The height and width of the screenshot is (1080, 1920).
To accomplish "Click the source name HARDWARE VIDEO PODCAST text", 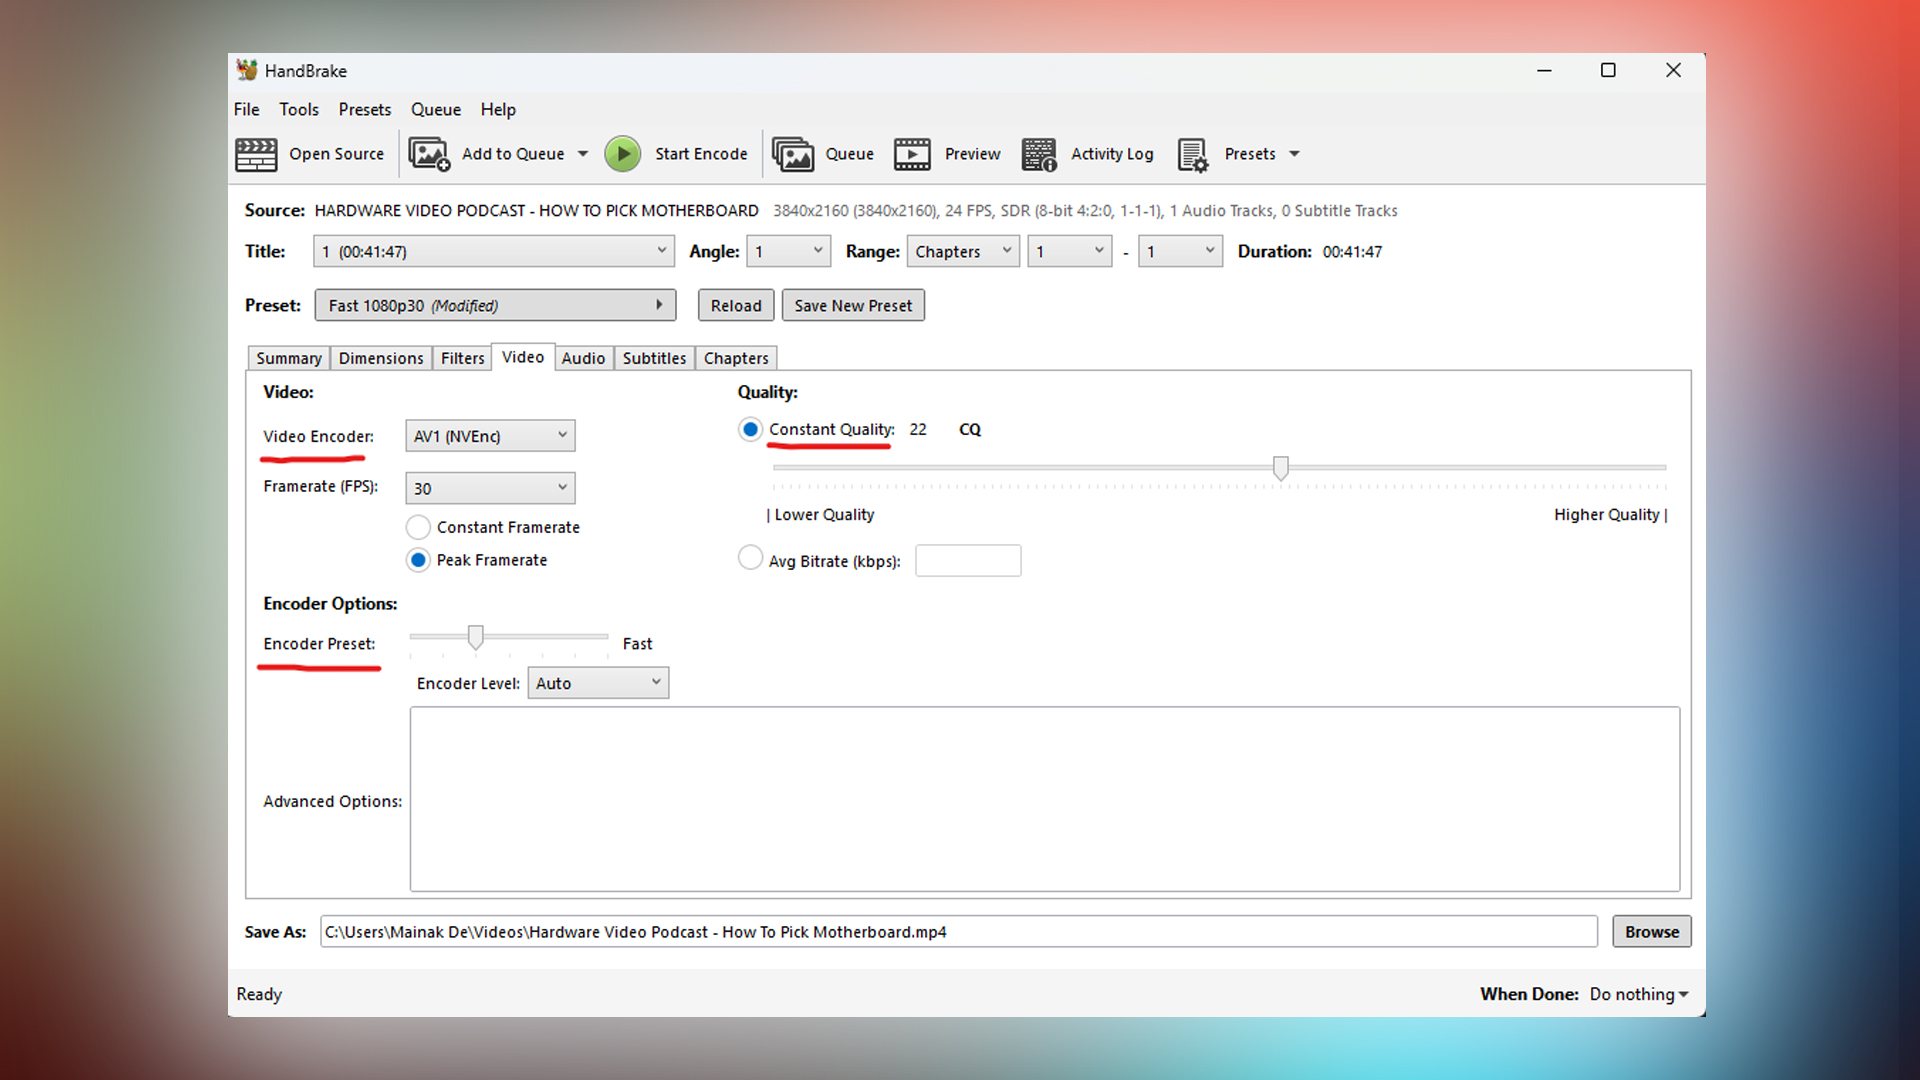I will [x=536, y=210].
